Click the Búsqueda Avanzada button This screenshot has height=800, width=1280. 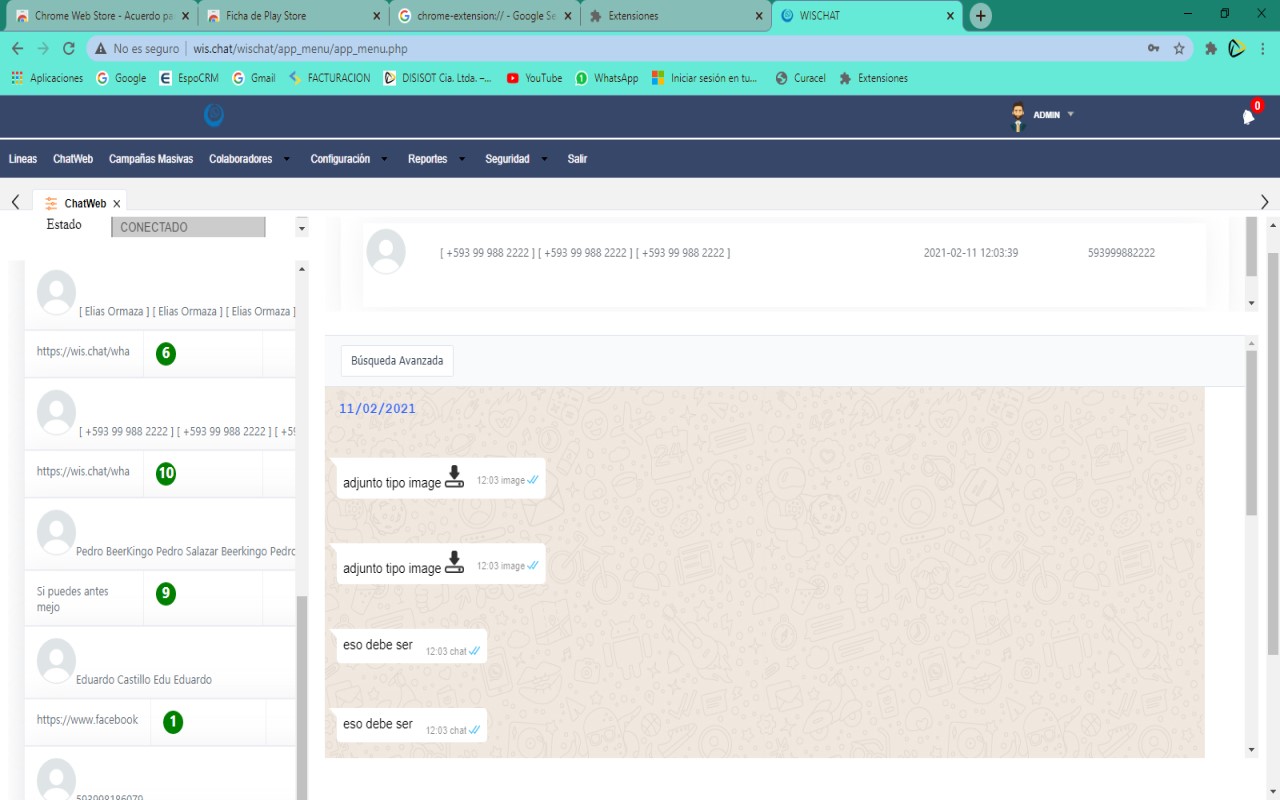[397, 361]
